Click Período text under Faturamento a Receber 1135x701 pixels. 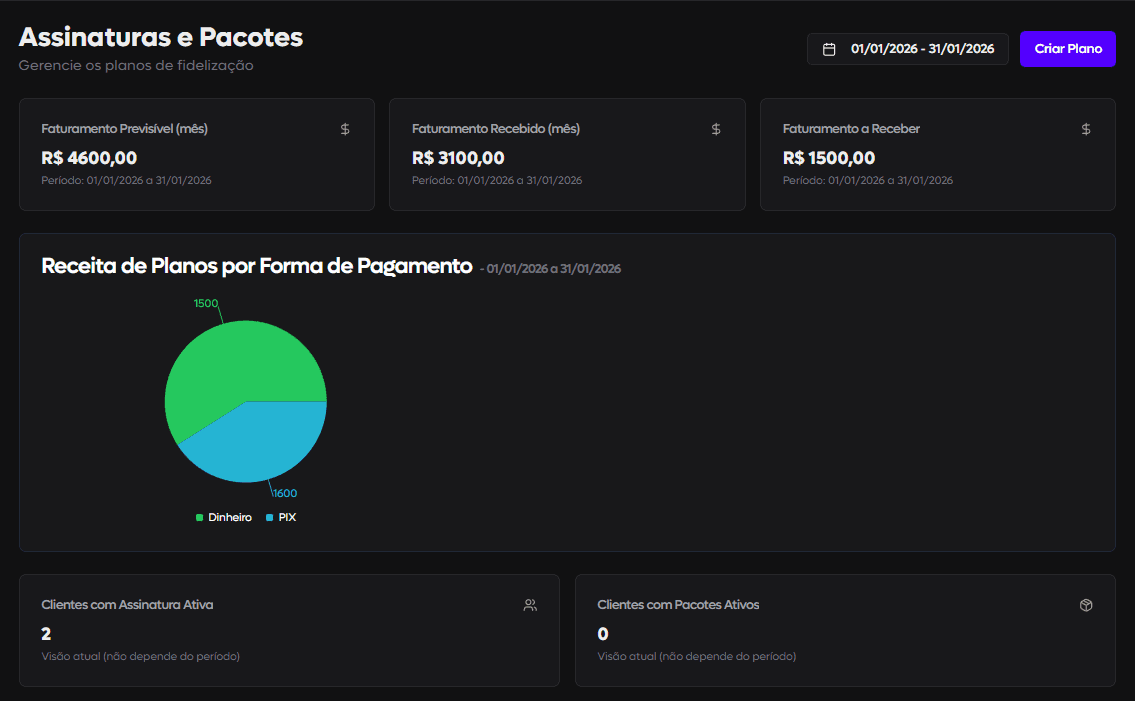tap(868, 180)
